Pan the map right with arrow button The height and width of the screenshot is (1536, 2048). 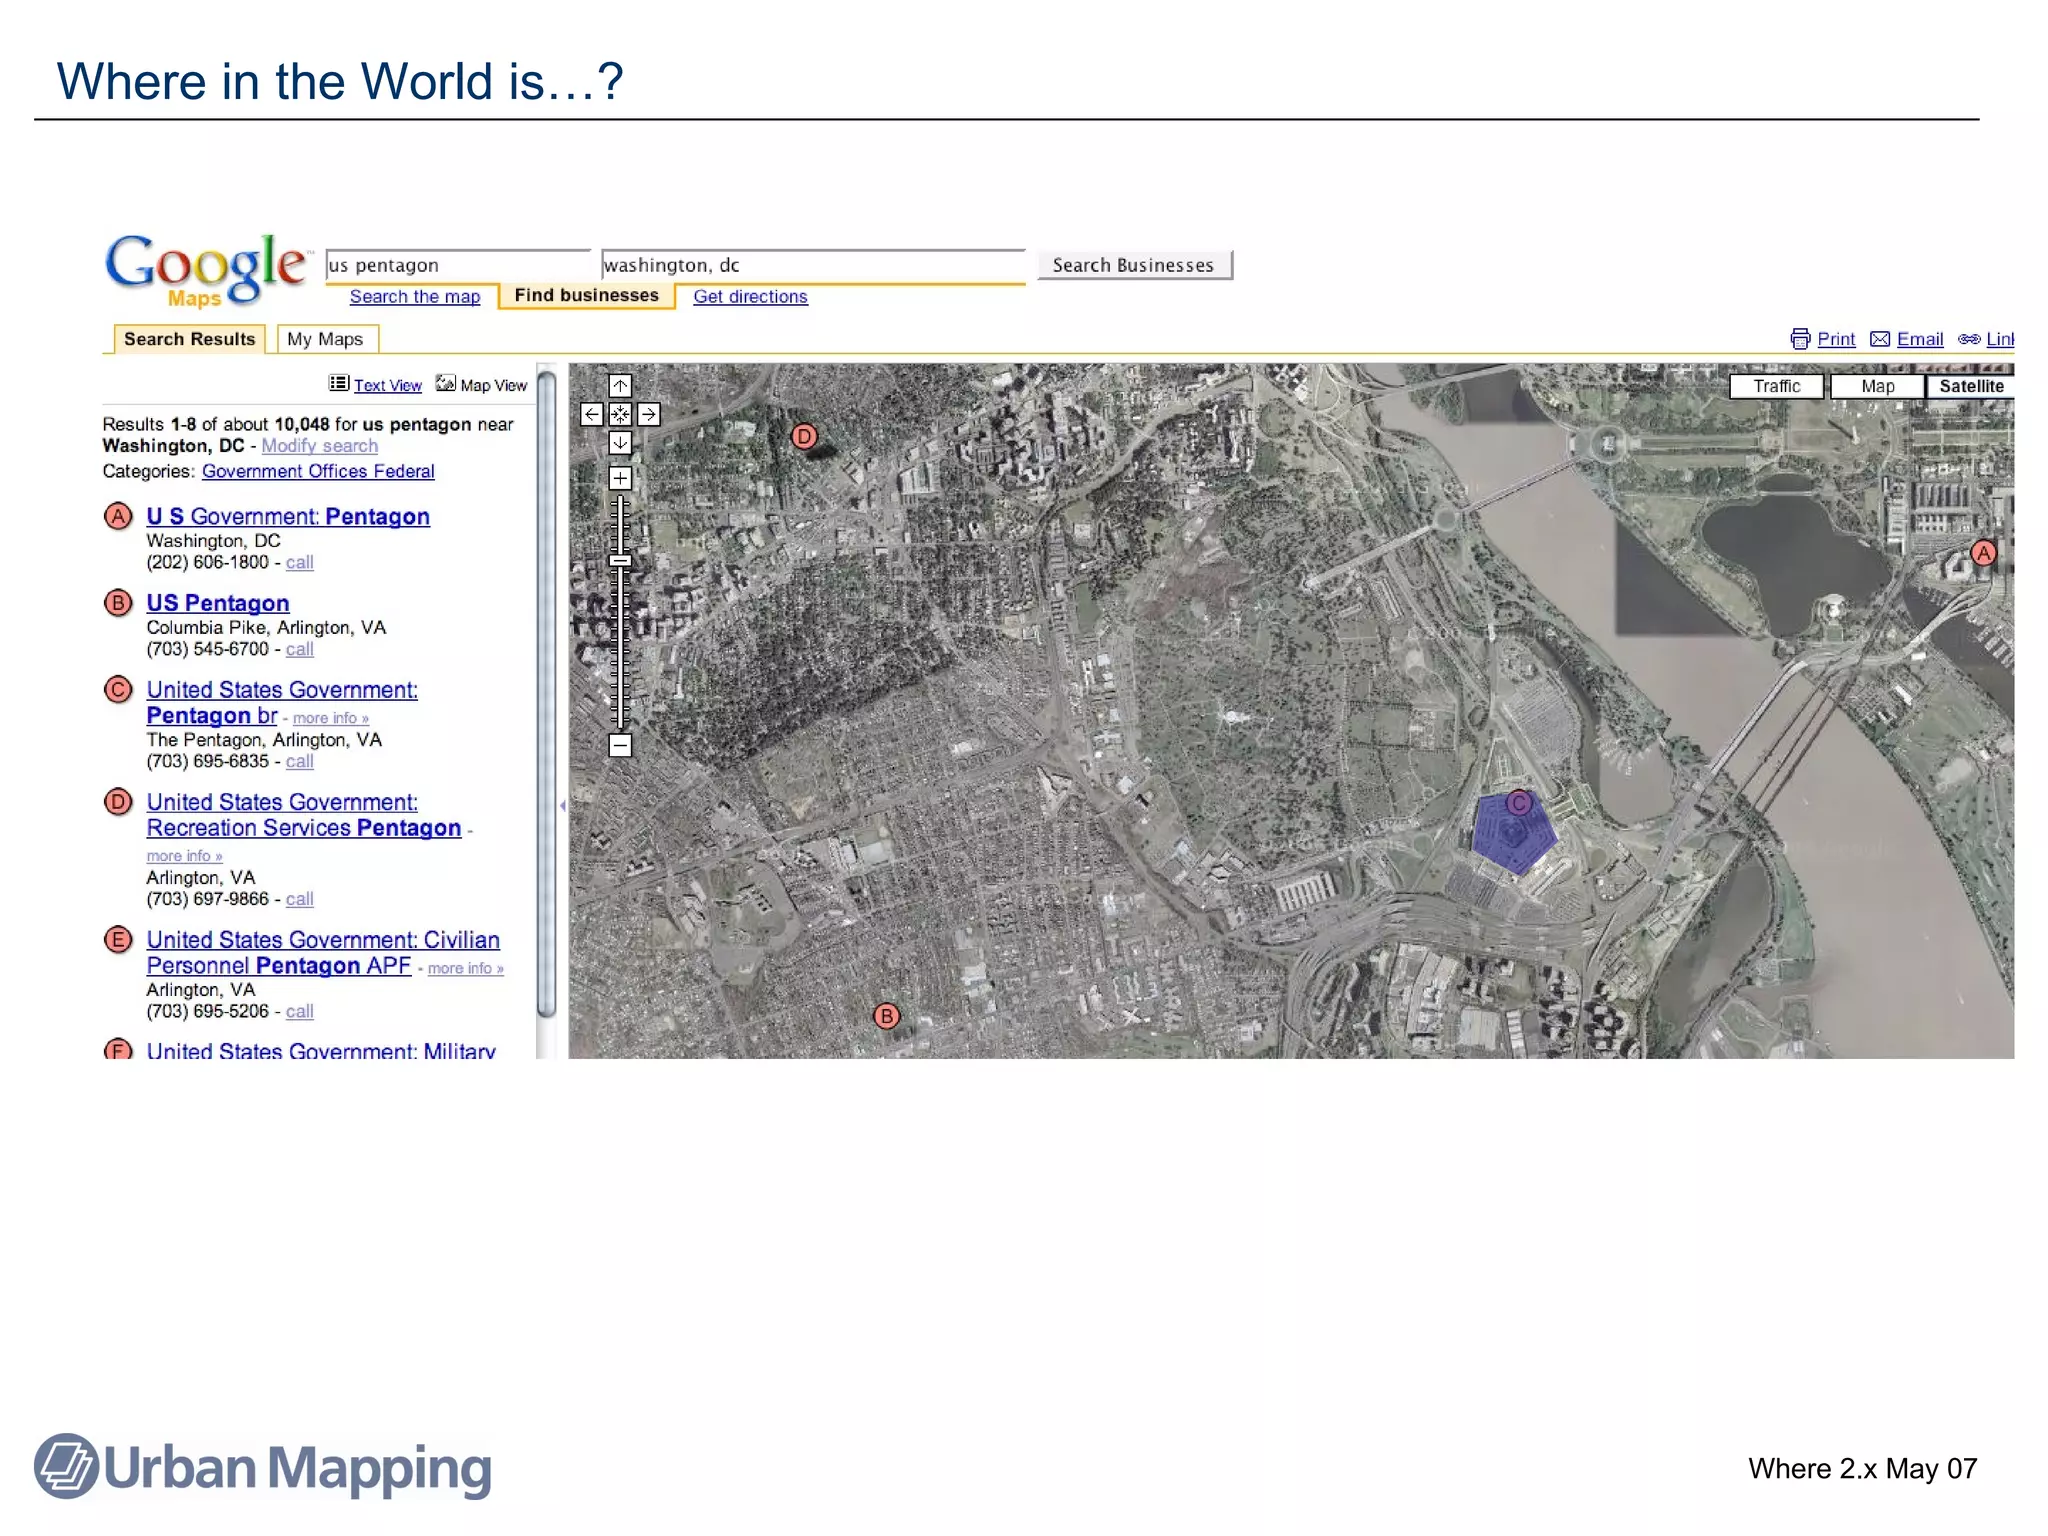[648, 414]
